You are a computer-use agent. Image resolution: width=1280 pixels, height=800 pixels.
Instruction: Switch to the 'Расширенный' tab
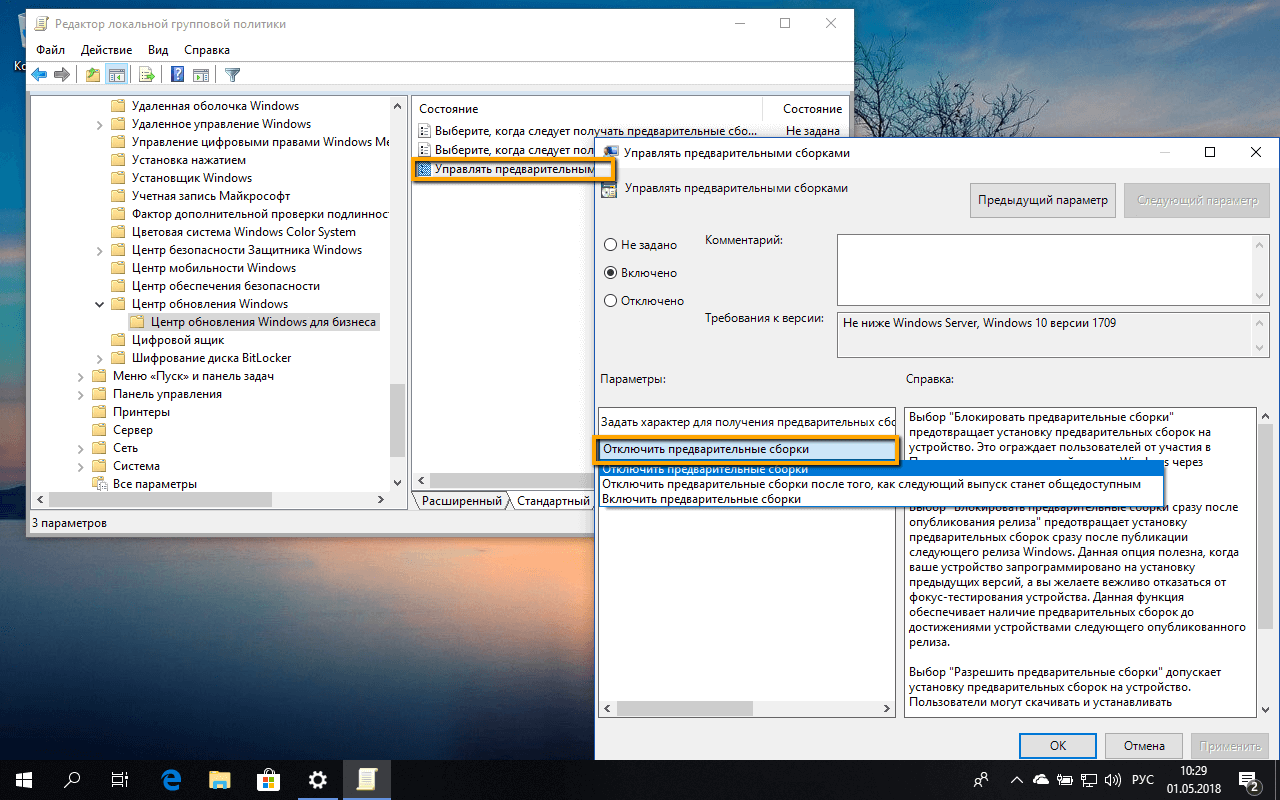[x=461, y=501]
